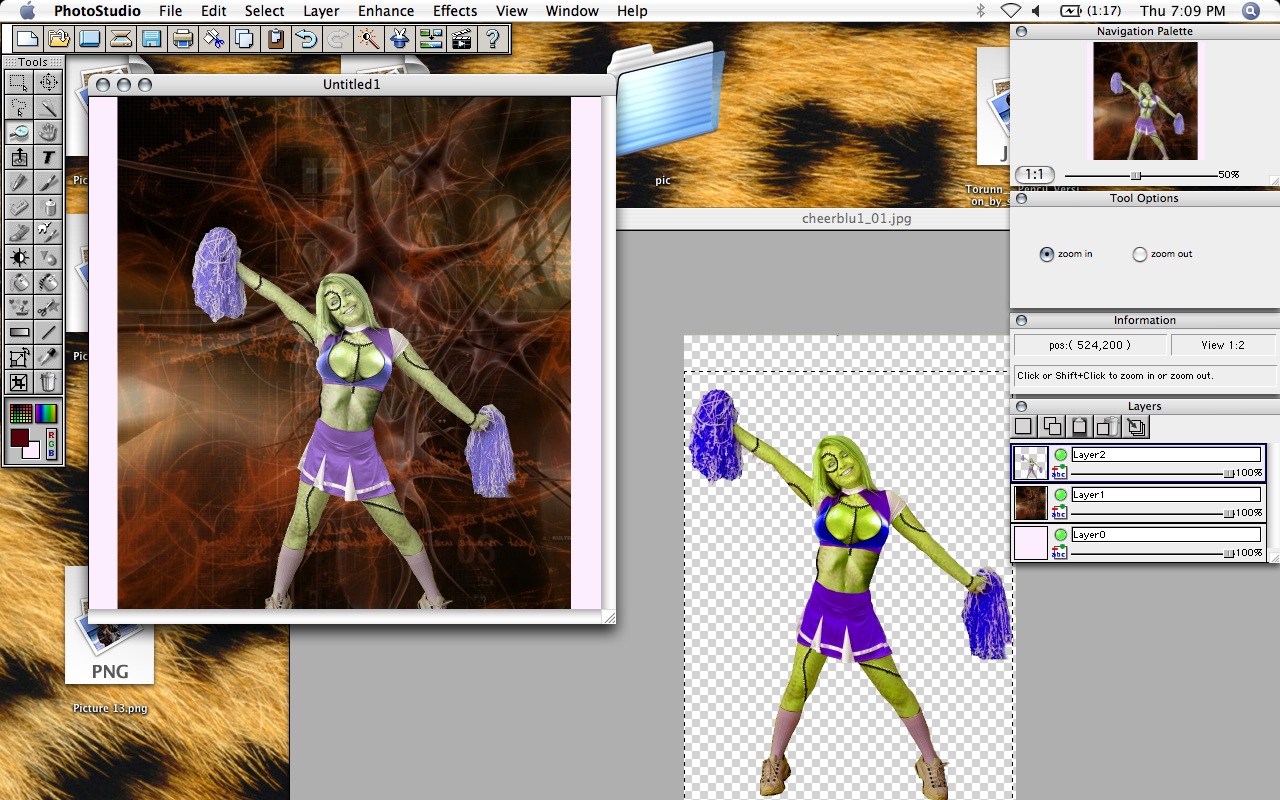Click the rabbit-in-hat effects toolbar icon

(400, 39)
